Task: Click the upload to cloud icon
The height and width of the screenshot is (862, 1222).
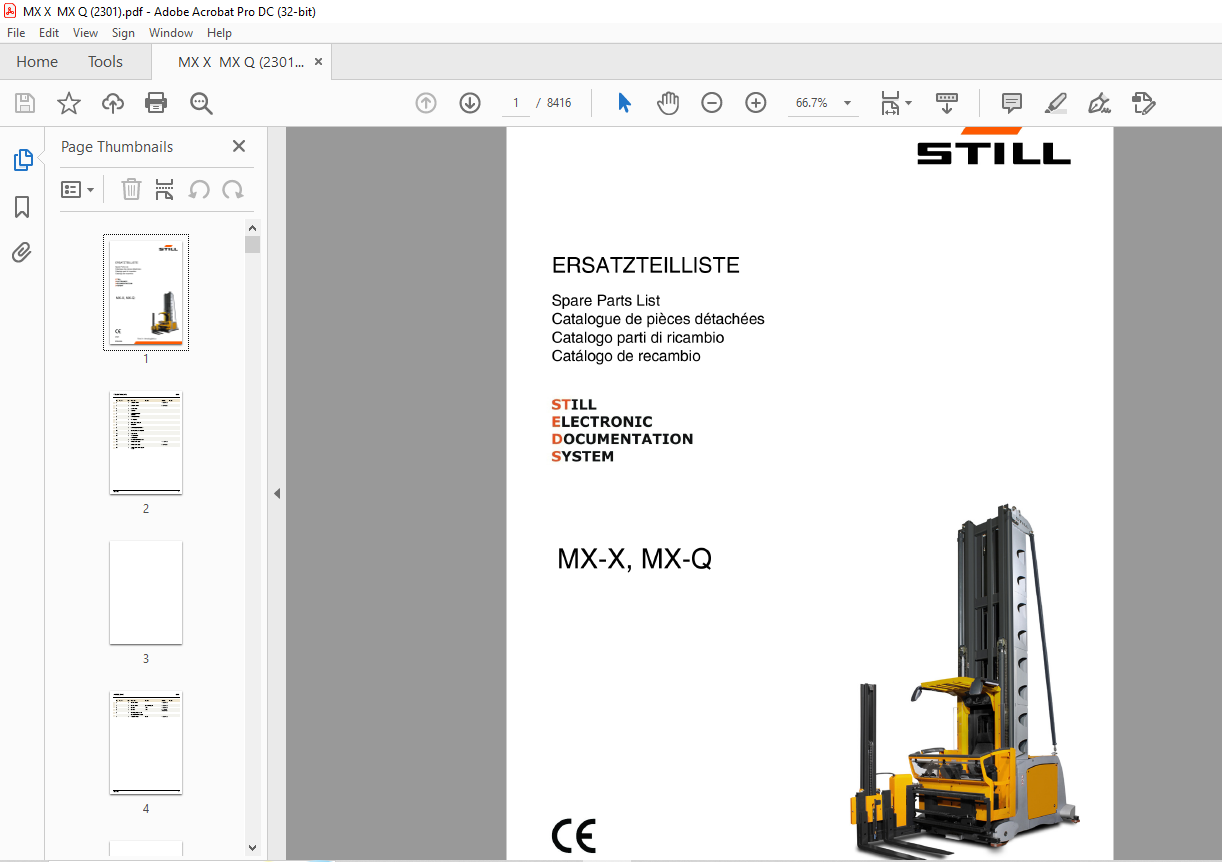Action: [x=113, y=103]
